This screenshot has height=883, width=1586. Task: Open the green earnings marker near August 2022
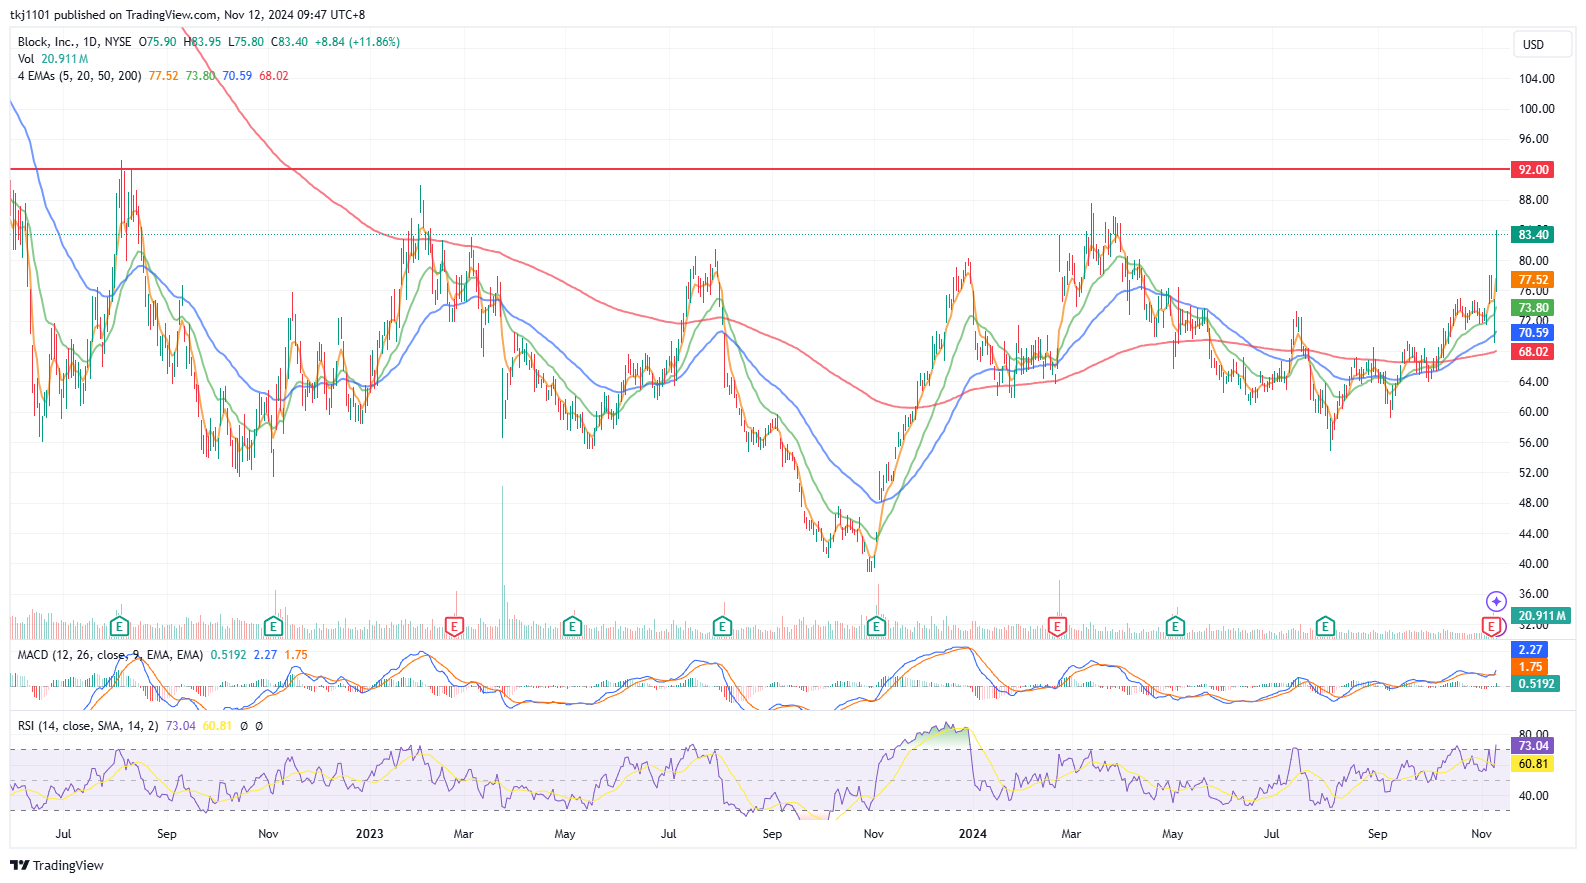pyautogui.click(x=119, y=627)
